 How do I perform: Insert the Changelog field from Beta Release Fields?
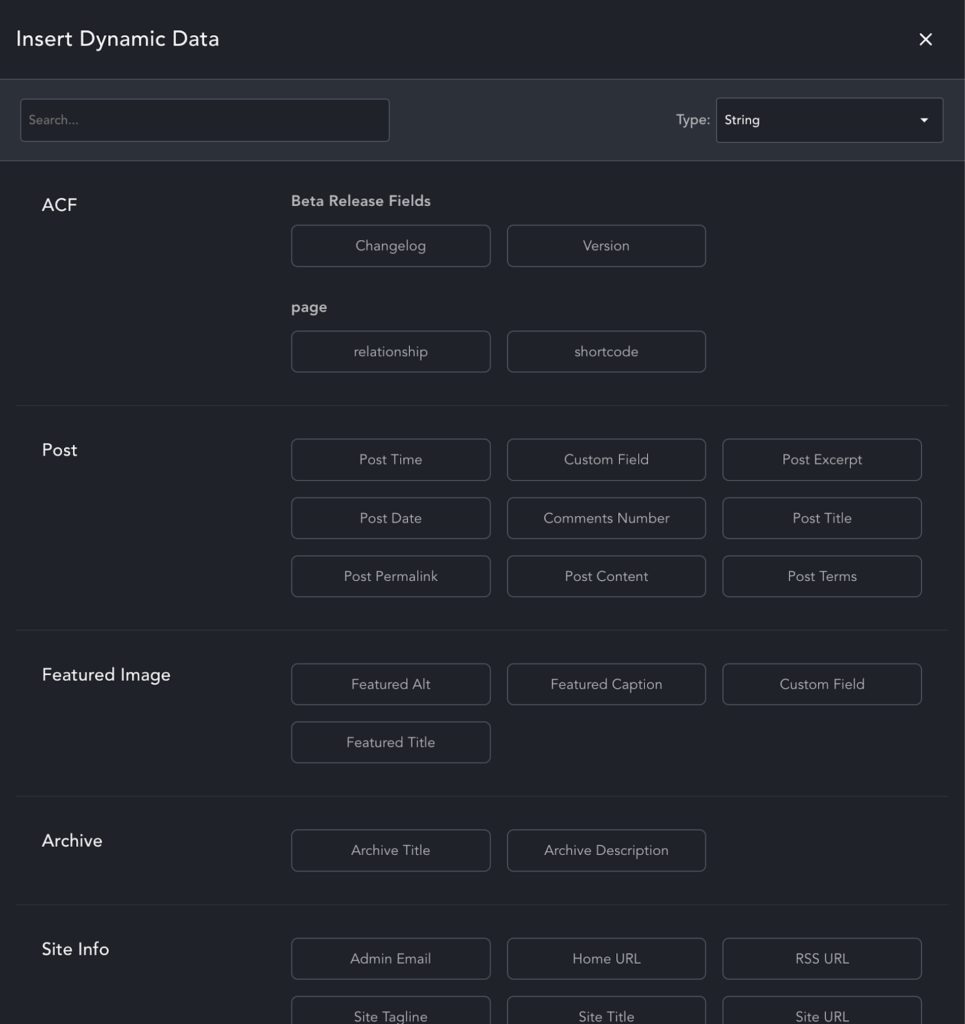tap(390, 245)
